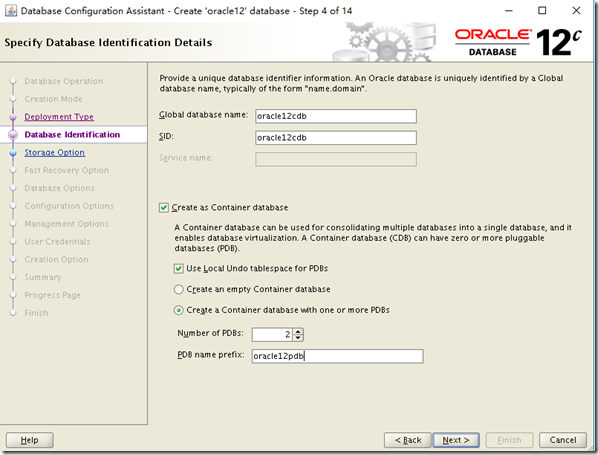The image size is (599, 455).
Task: Click the Global database name label
Action: [203, 115]
